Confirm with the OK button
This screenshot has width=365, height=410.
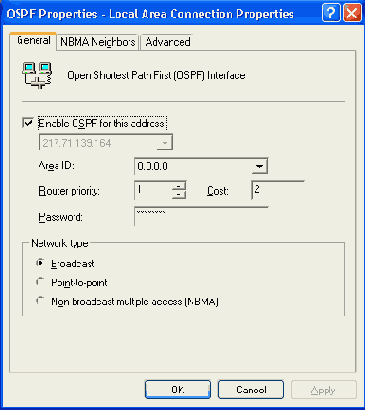click(178, 389)
